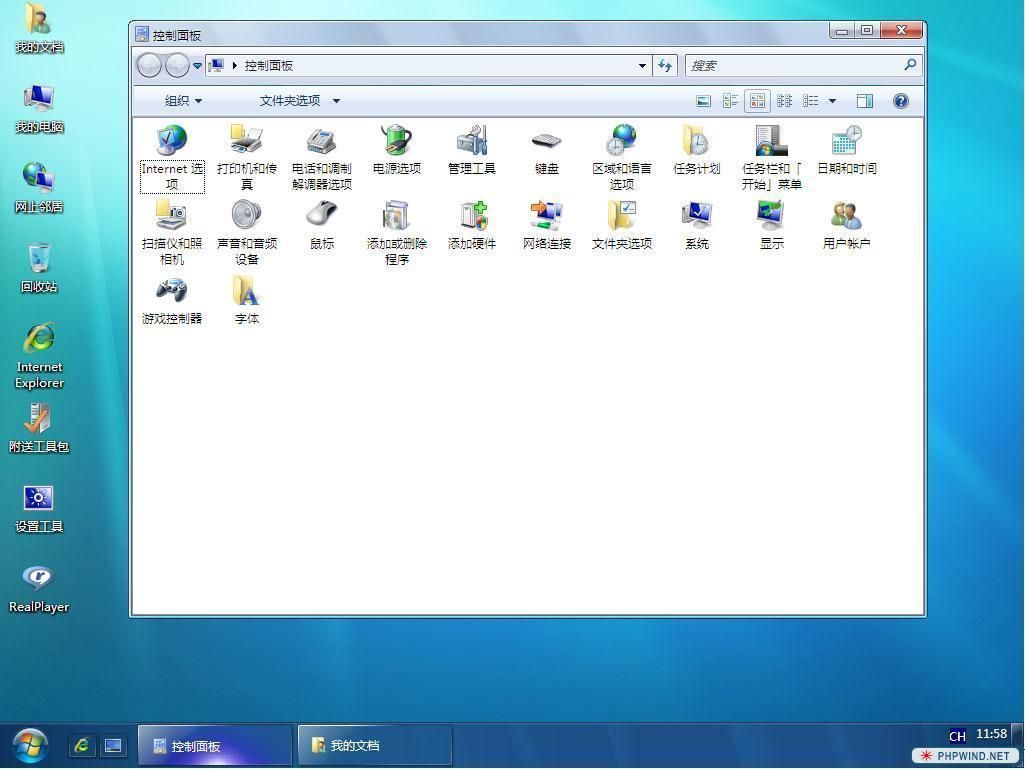Image resolution: width=1025 pixels, height=769 pixels.
Task: Launch Internet Explorer desktop shortcut
Action: 39,355
